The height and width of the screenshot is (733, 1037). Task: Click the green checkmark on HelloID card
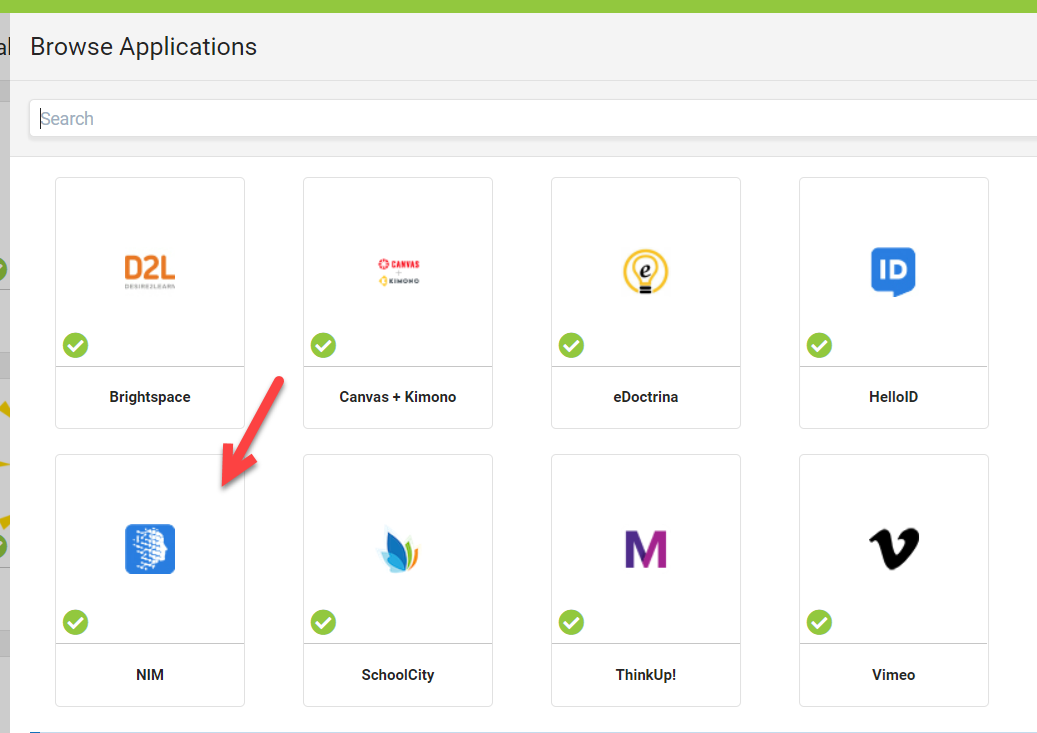tap(819, 345)
